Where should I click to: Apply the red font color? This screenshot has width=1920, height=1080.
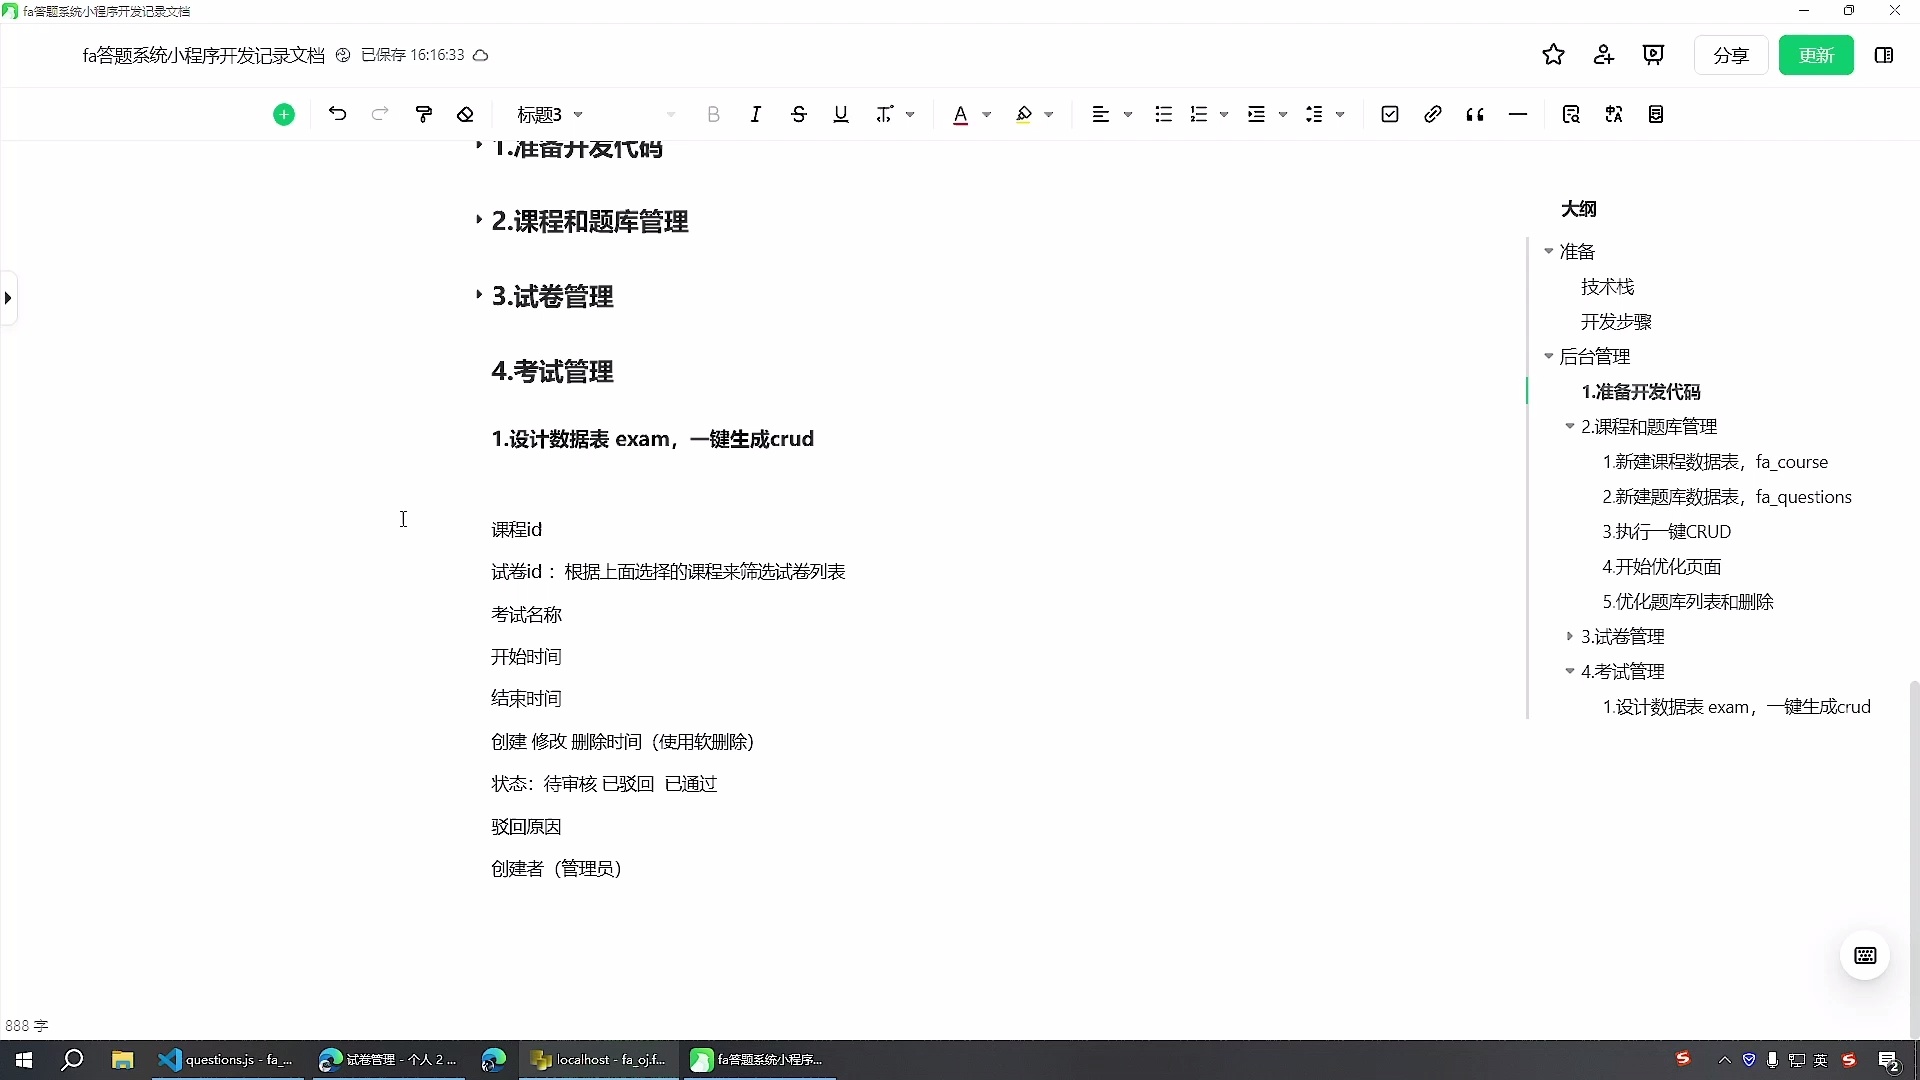point(960,115)
